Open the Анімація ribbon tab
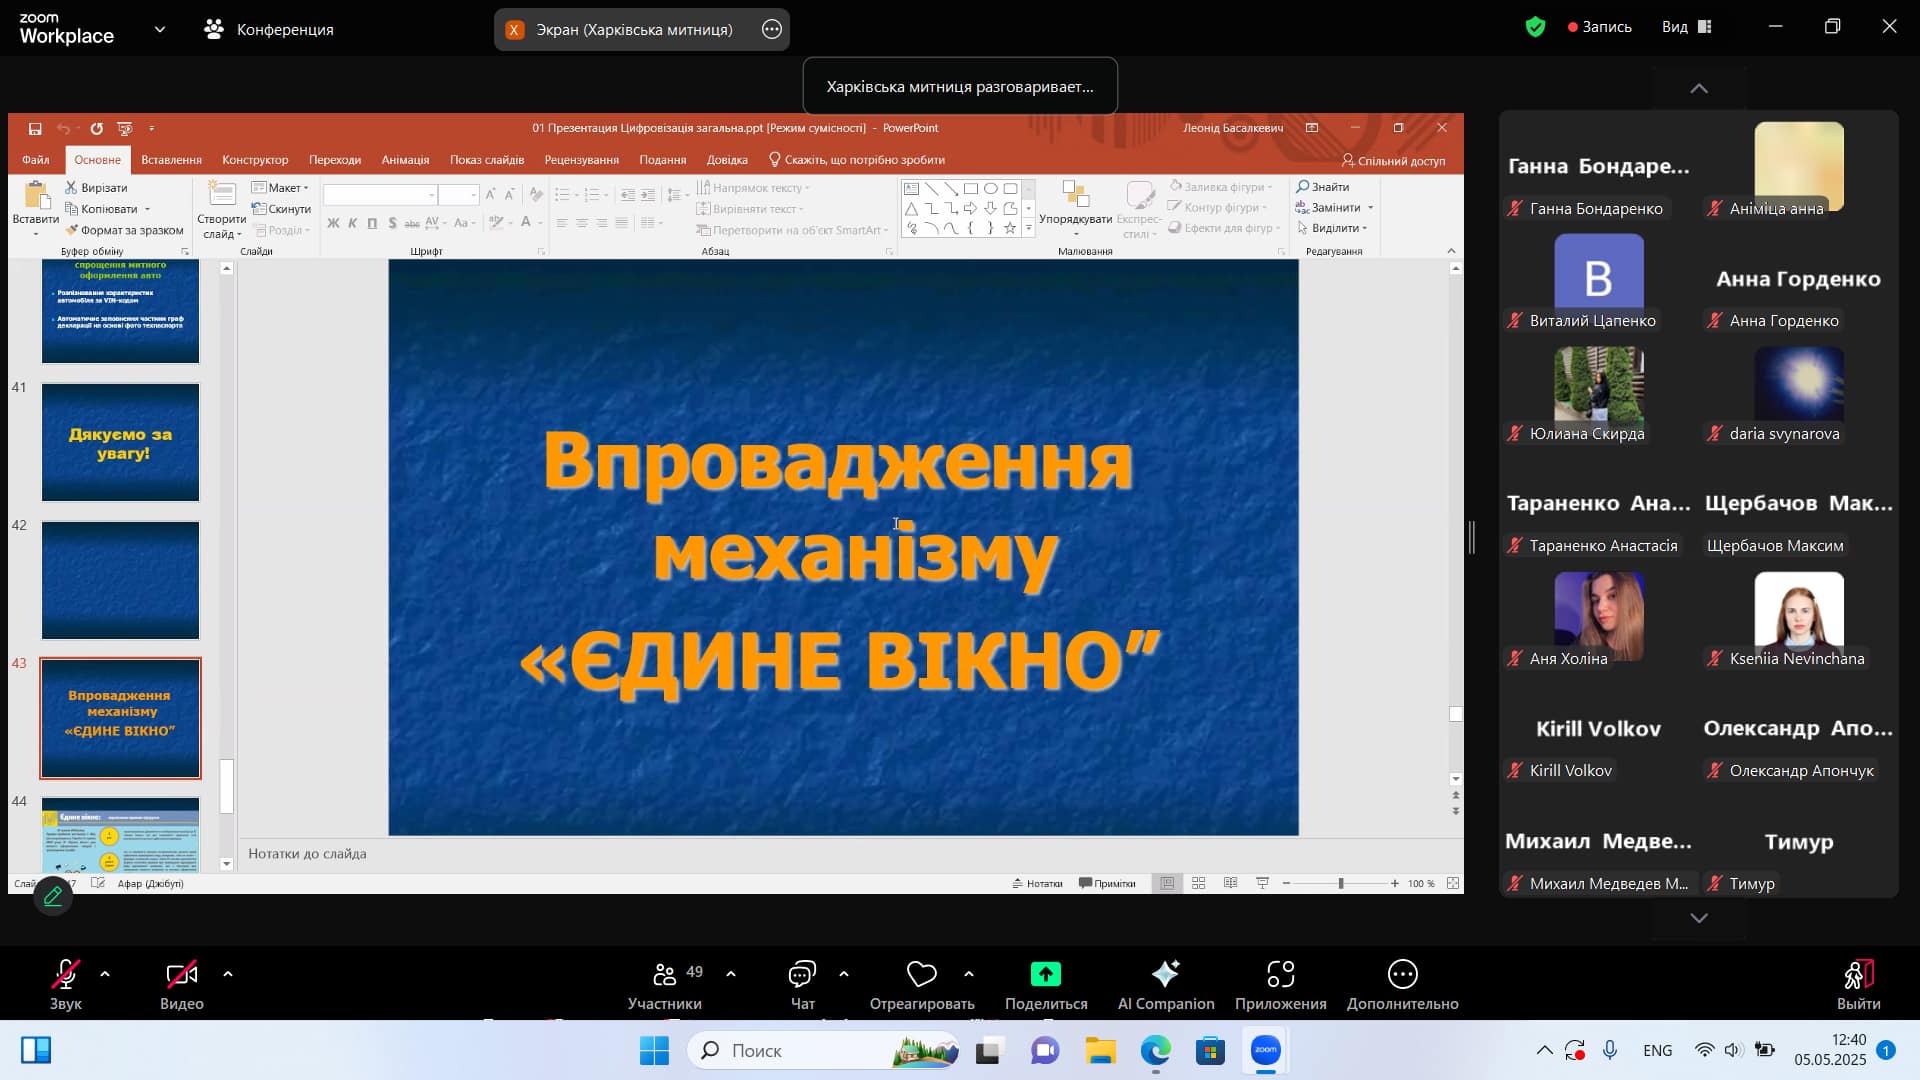 click(x=405, y=160)
